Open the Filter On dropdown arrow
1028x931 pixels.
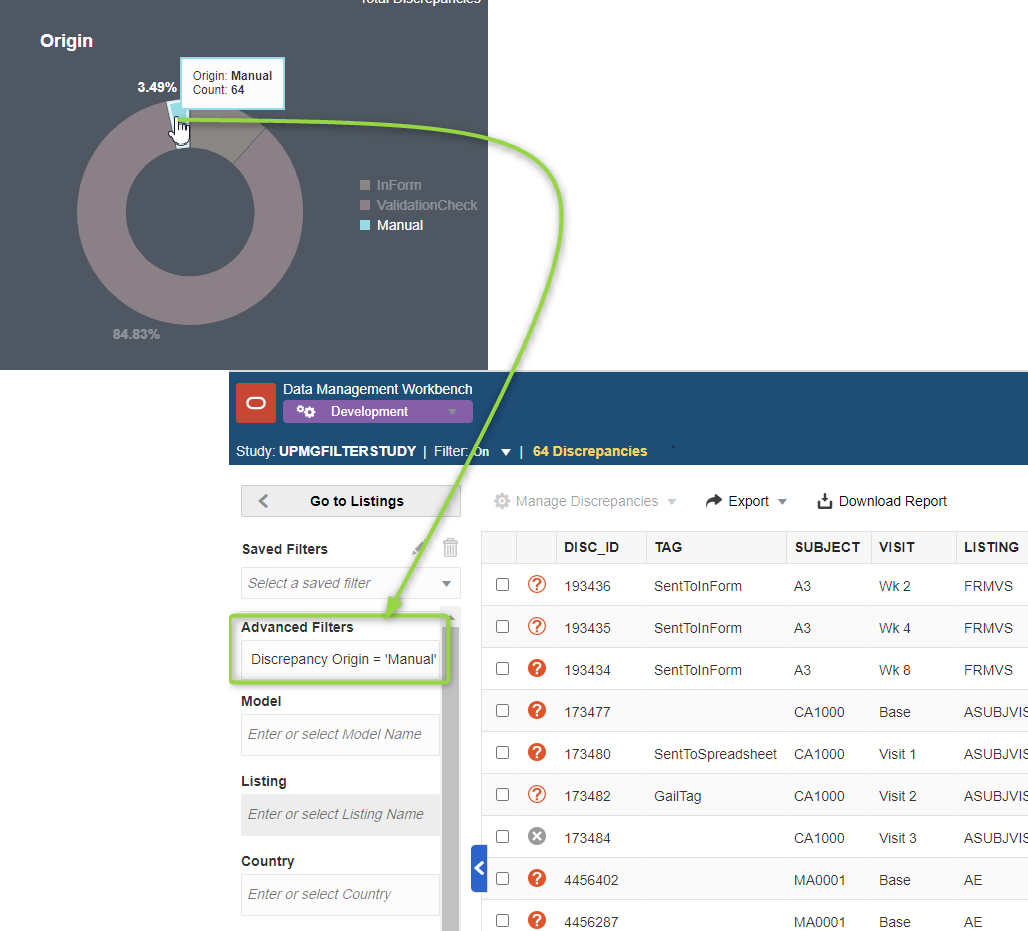click(x=505, y=452)
